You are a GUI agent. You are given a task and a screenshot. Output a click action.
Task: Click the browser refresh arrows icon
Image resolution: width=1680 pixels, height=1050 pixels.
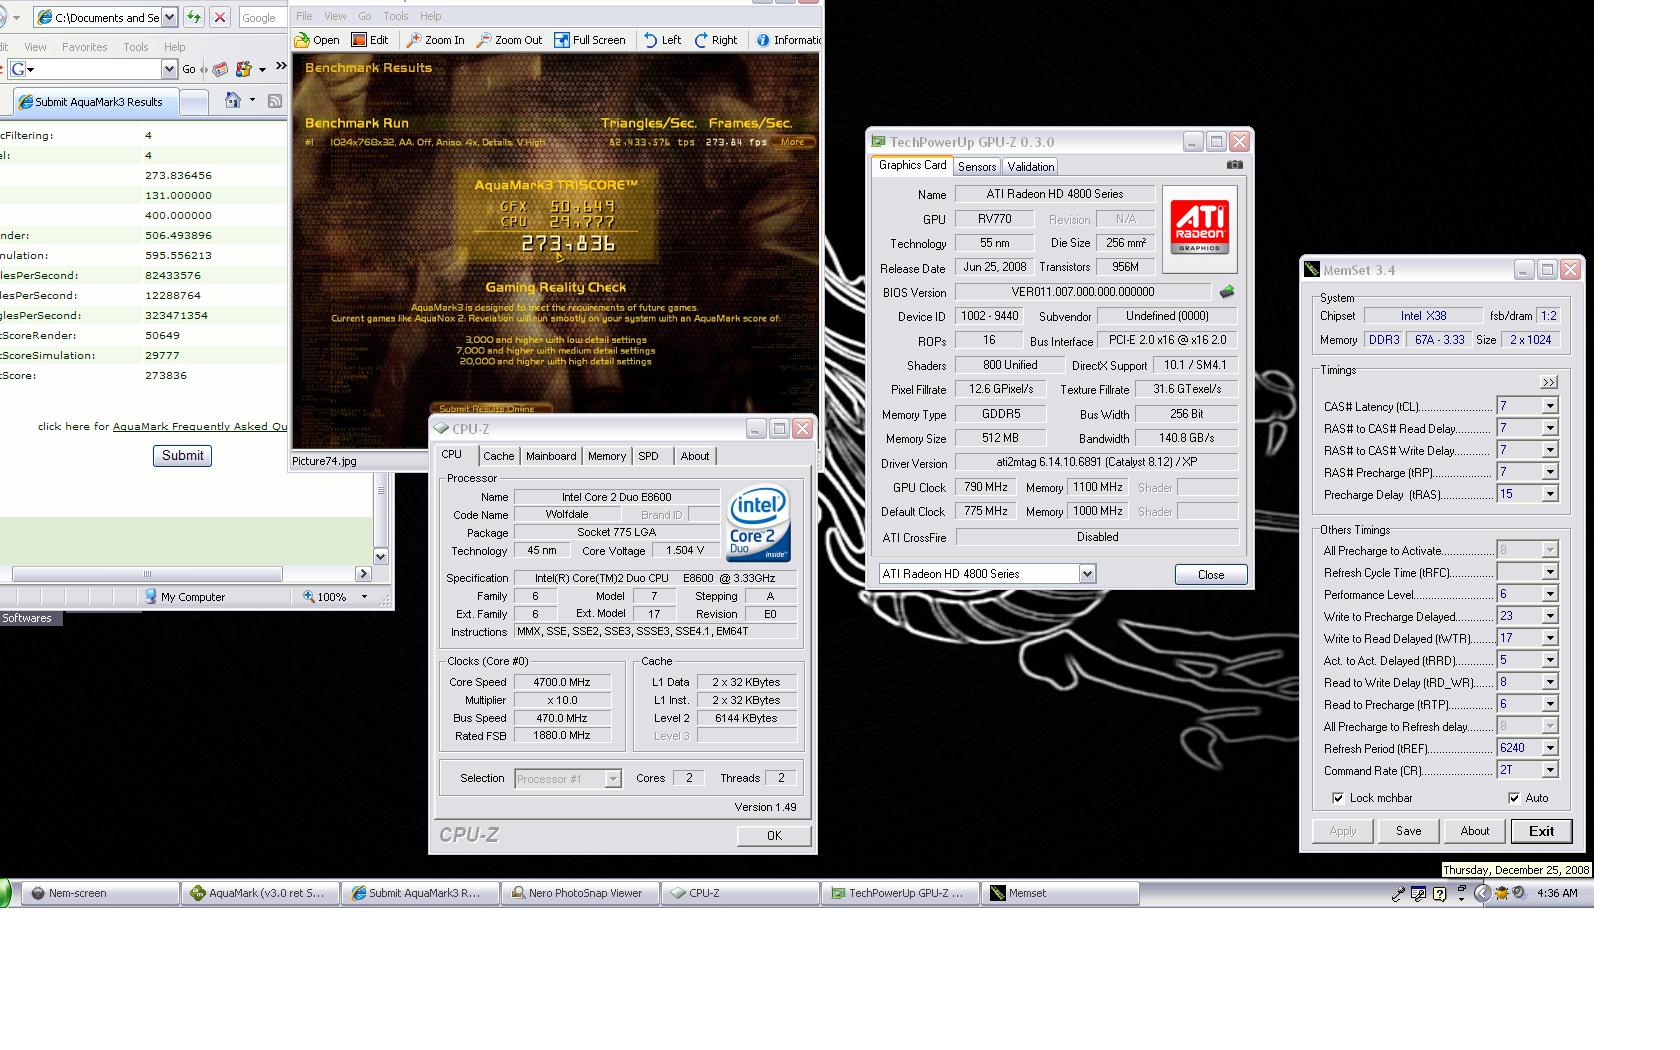coord(194,17)
